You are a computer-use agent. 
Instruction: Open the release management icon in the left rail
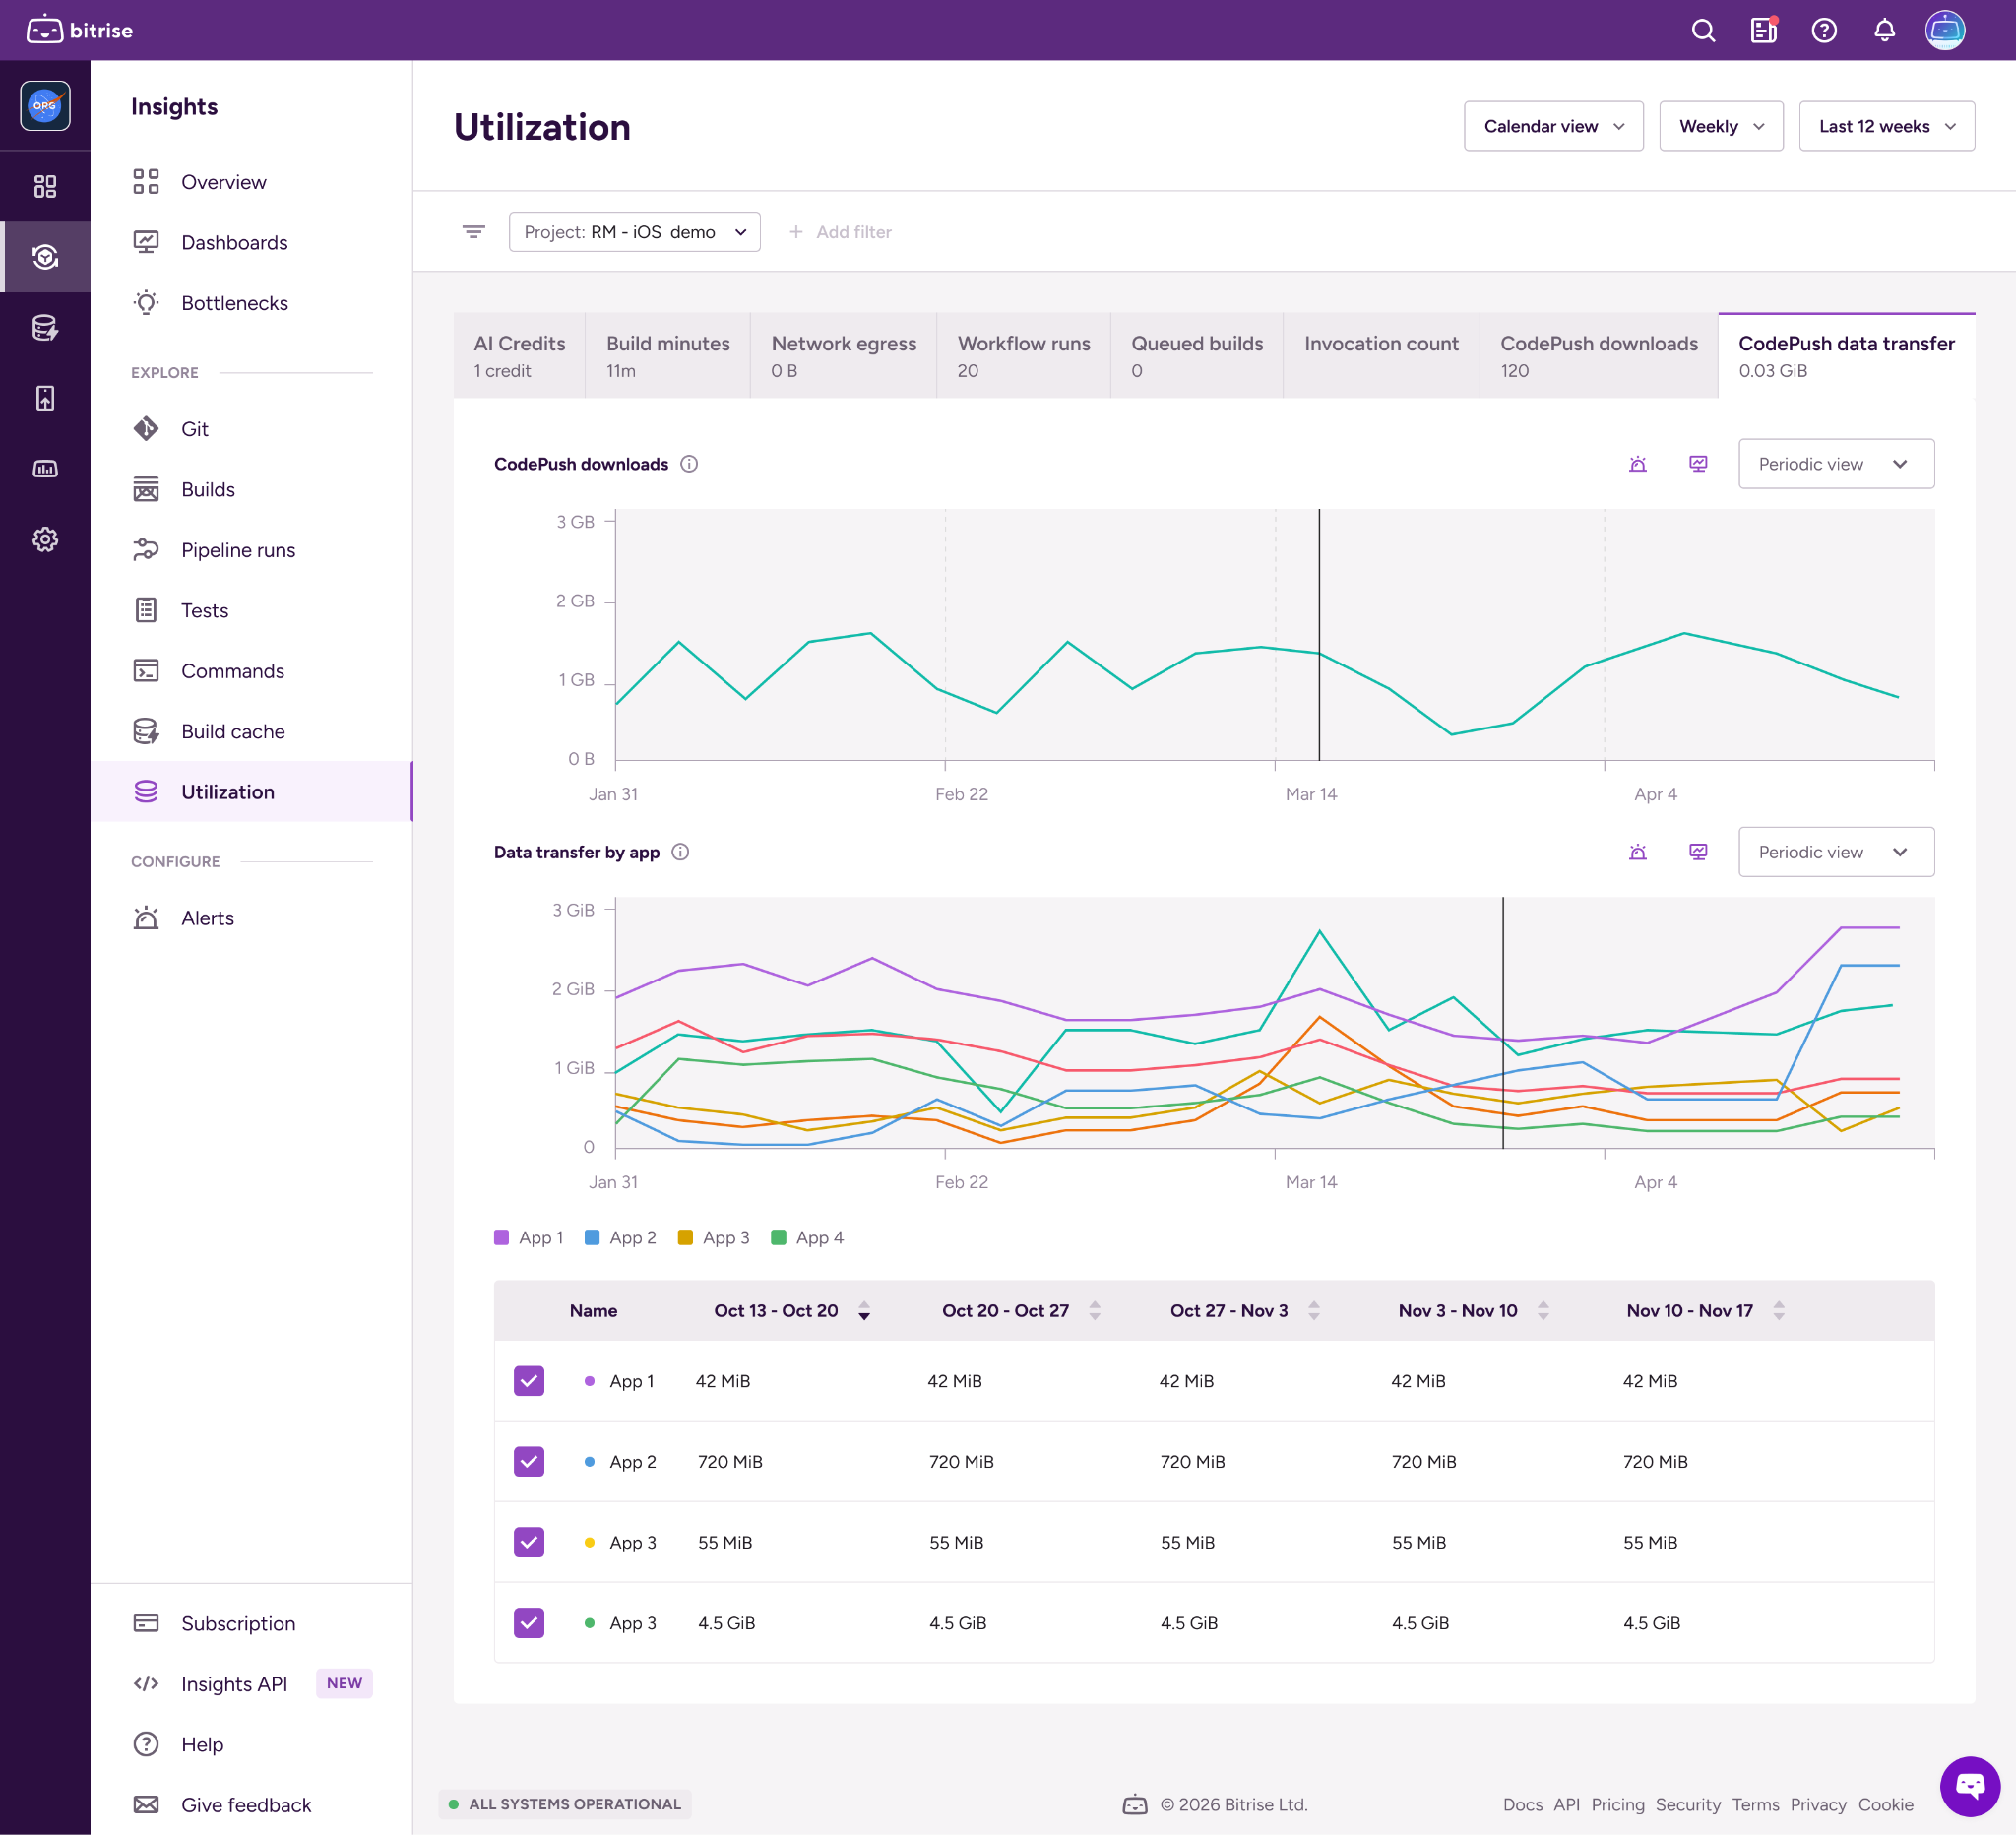pyautogui.click(x=45, y=398)
